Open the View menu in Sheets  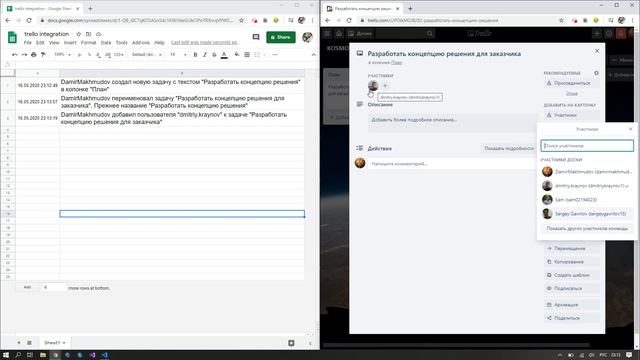[x=54, y=43]
